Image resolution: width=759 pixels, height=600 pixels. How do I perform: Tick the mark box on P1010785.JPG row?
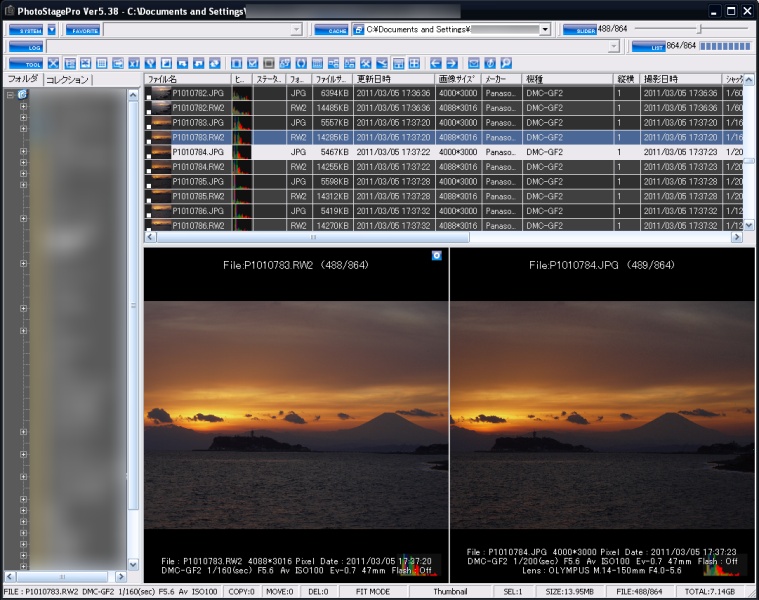pos(149,186)
